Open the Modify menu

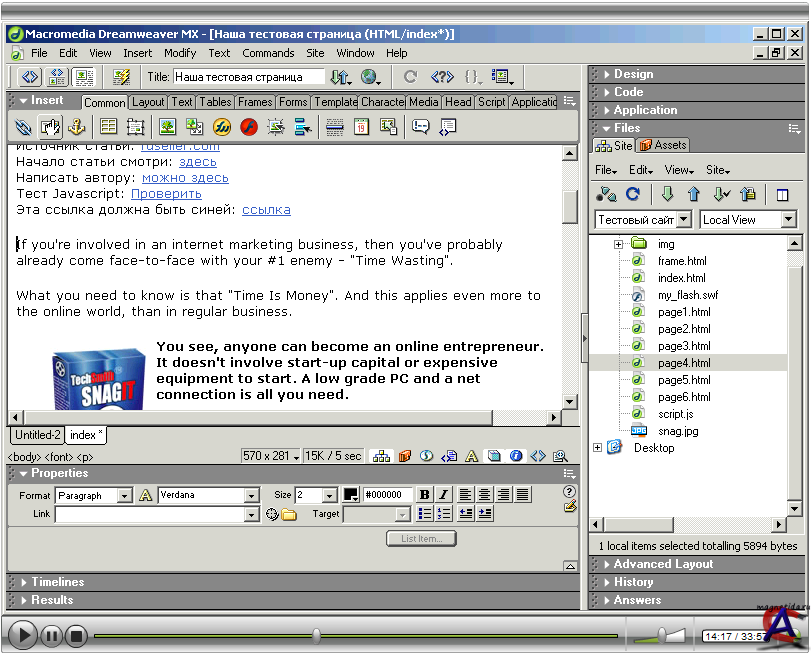point(180,53)
